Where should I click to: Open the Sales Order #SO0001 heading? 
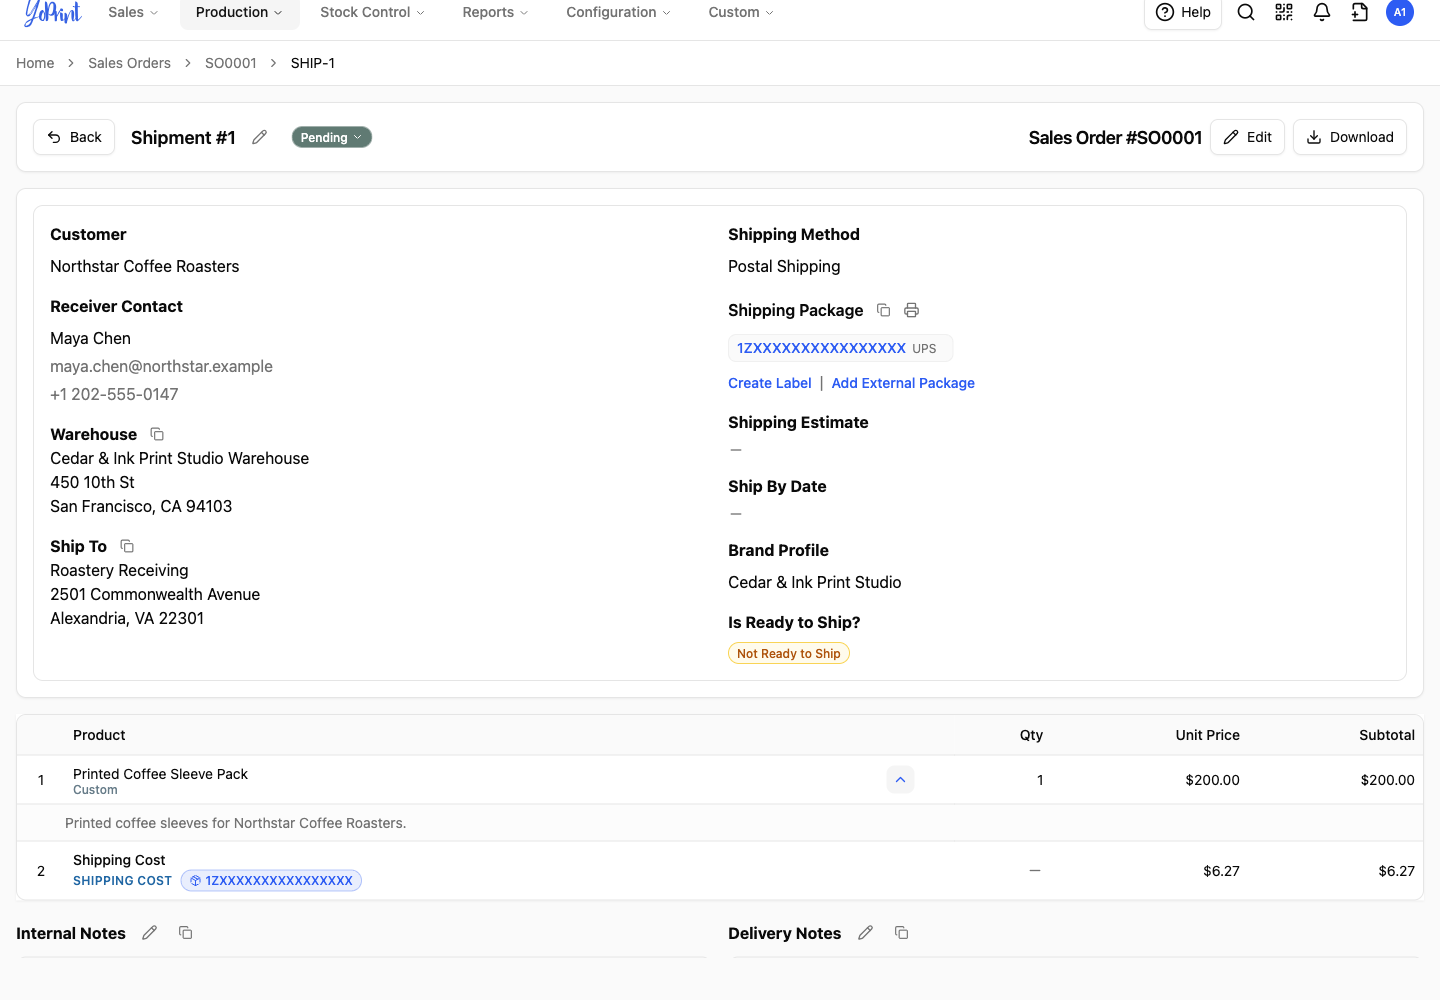(1115, 138)
